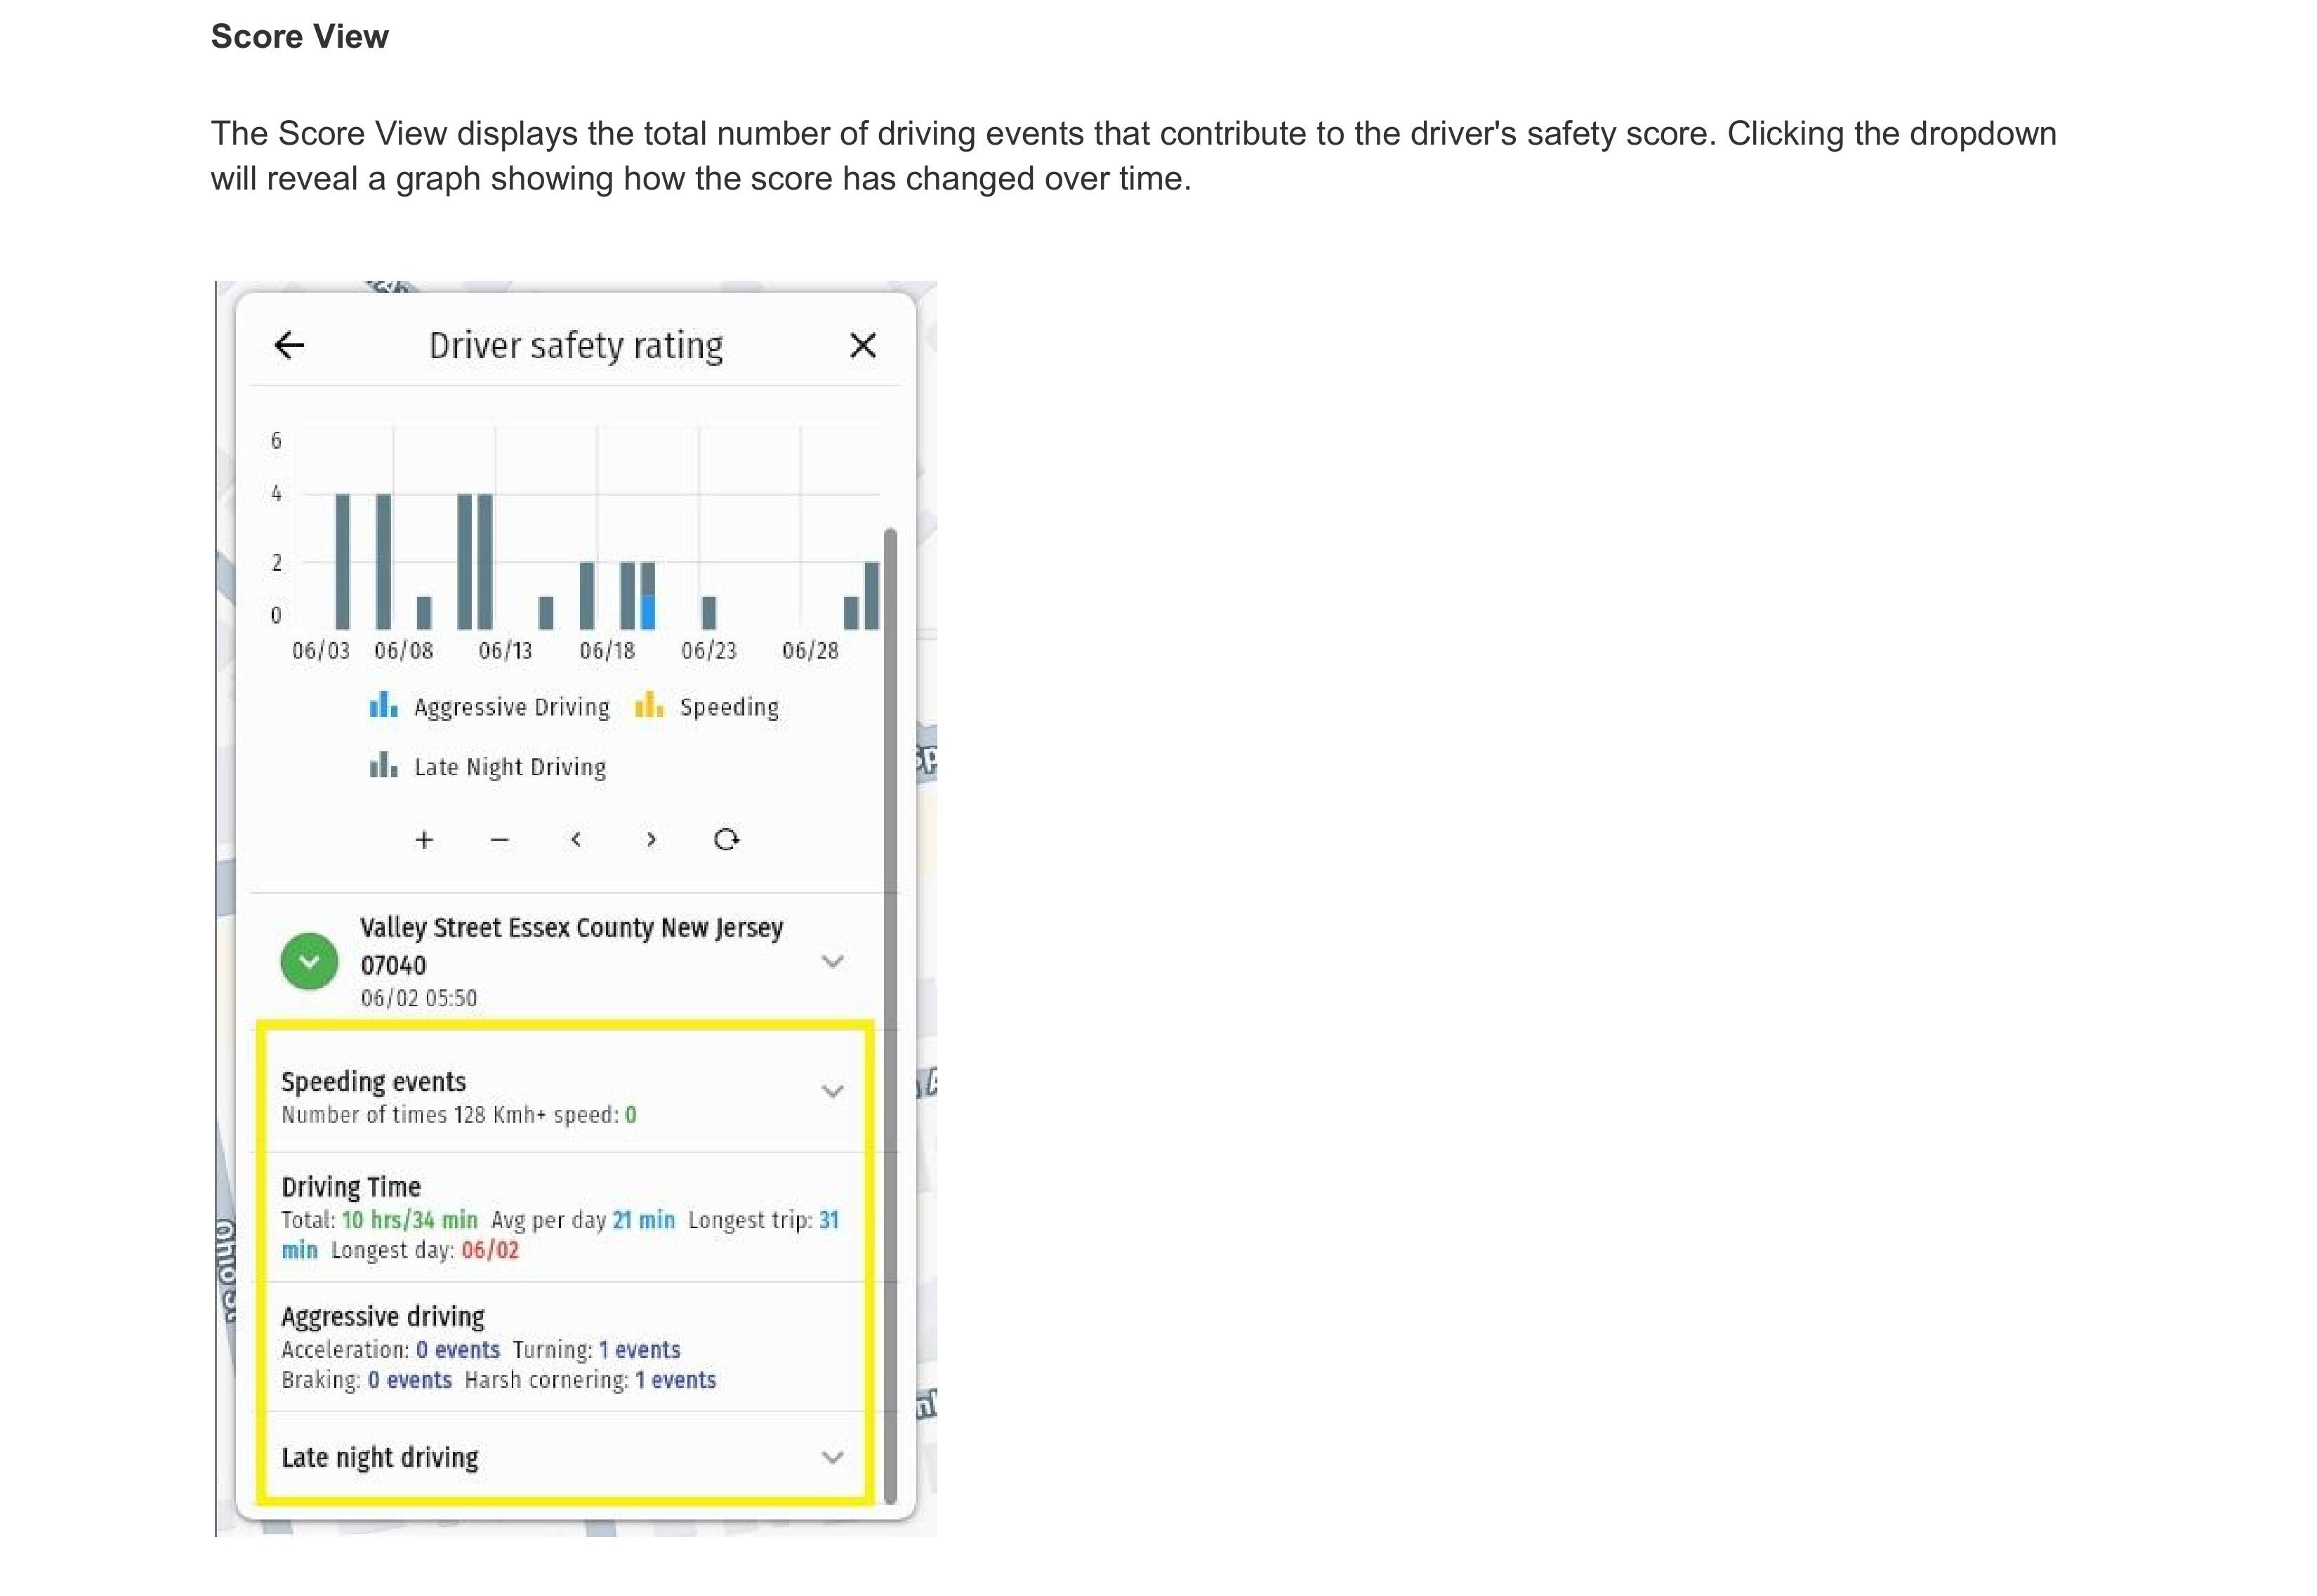This screenshot has width=2317, height=1596.
Task: Expand the Valley Street address dropdown
Action: coord(832,962)
